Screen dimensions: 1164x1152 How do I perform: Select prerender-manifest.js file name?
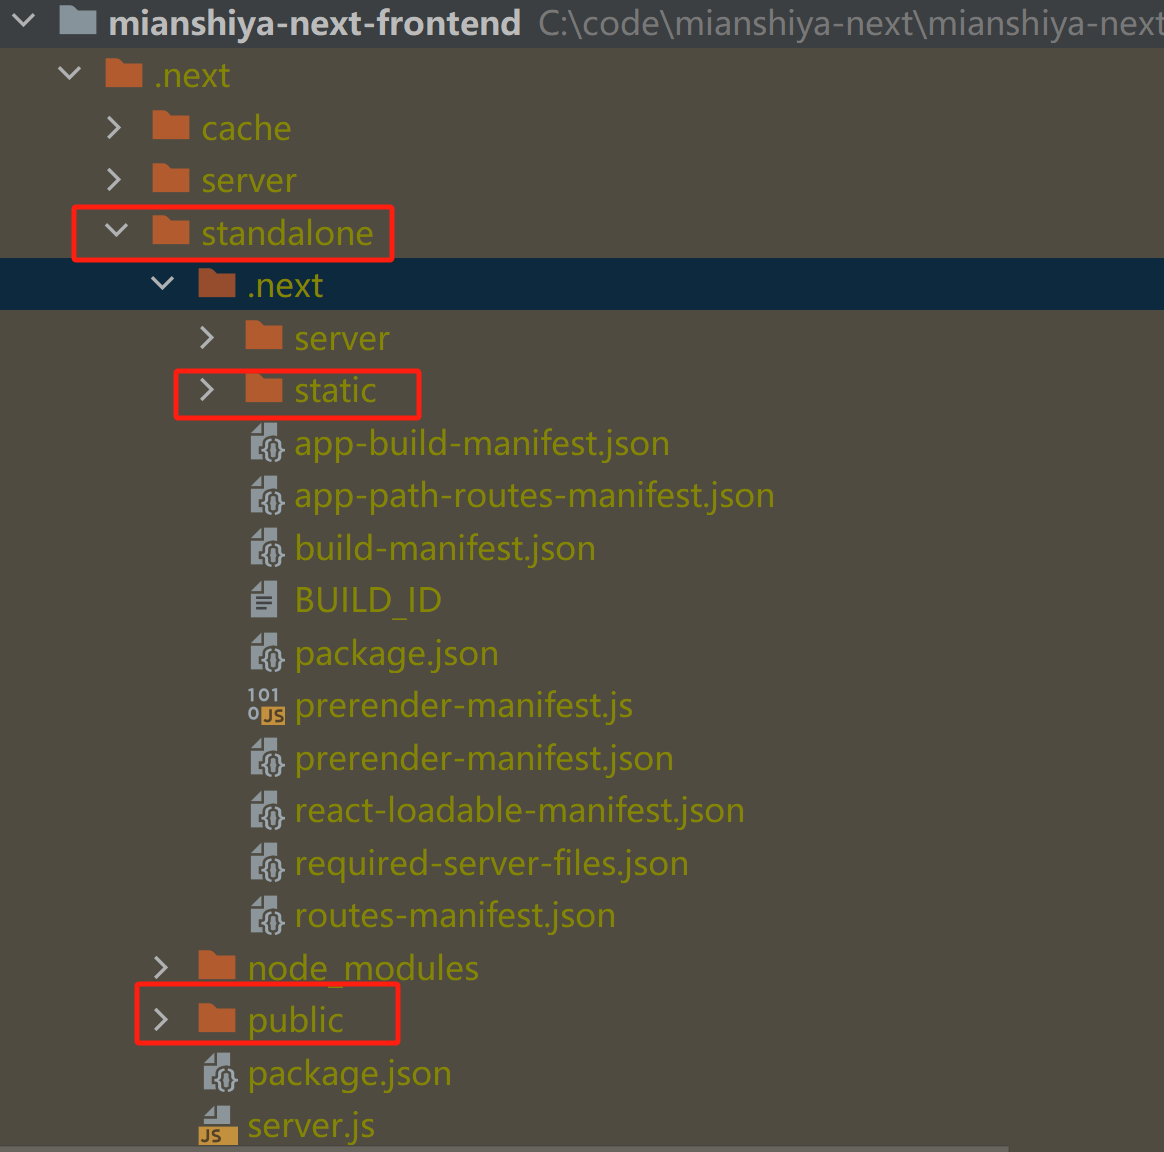pos(463,706)
